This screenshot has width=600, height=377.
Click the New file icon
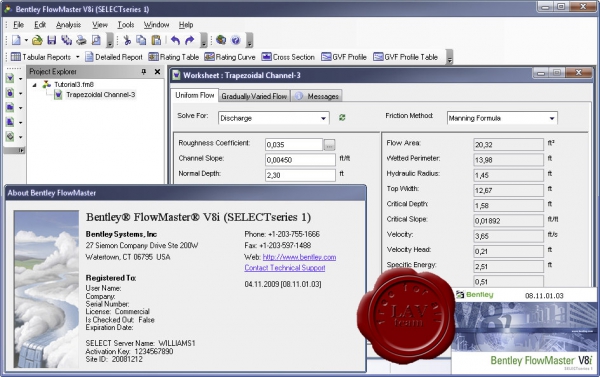pyautogui.click(x=16, y=40)
